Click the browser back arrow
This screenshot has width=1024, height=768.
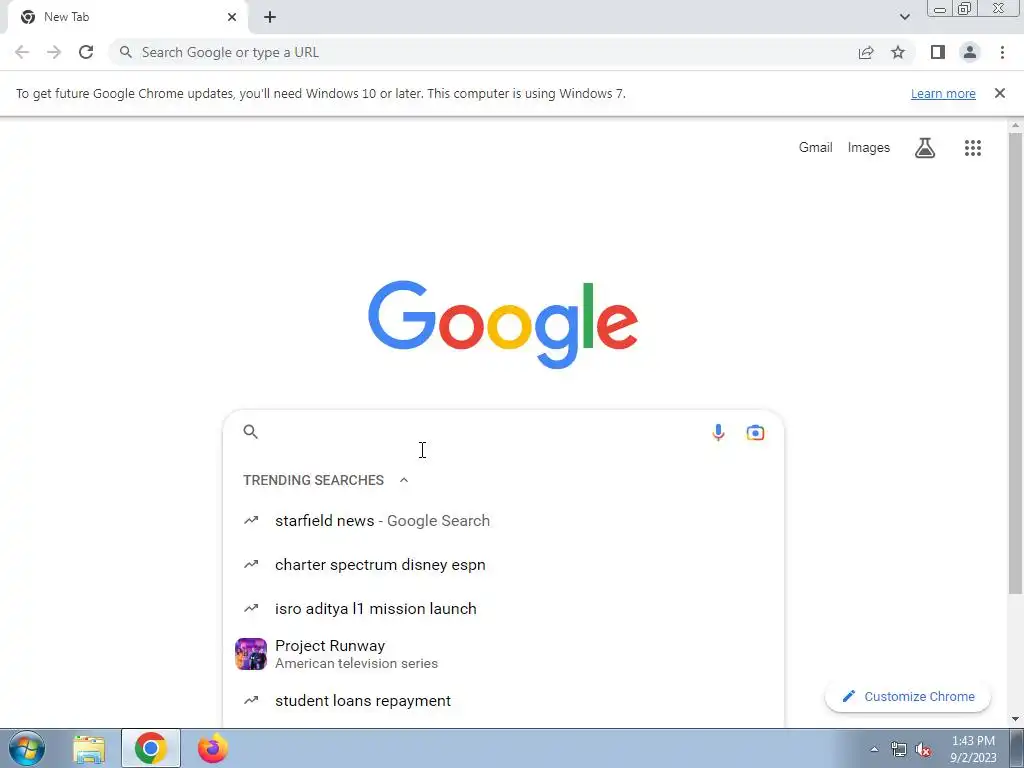point(22,52)
